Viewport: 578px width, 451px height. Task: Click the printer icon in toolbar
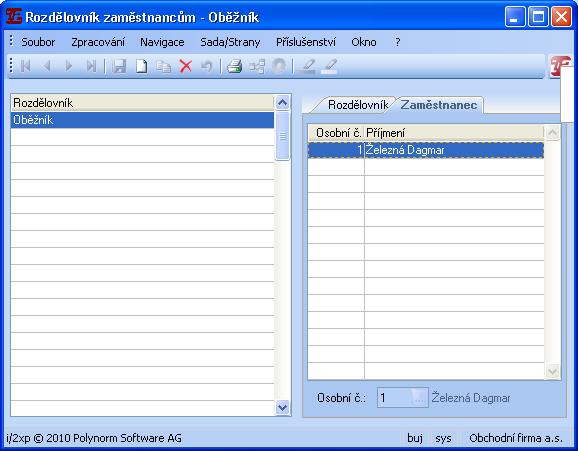pyautogui.click(x=234, y=66)
